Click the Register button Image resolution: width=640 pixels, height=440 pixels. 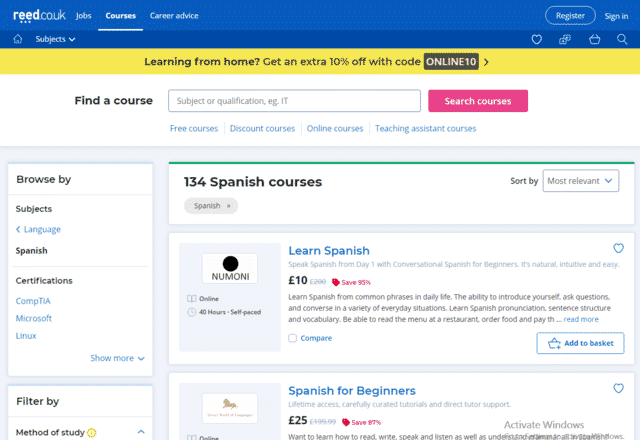click(x=570, y=16)
